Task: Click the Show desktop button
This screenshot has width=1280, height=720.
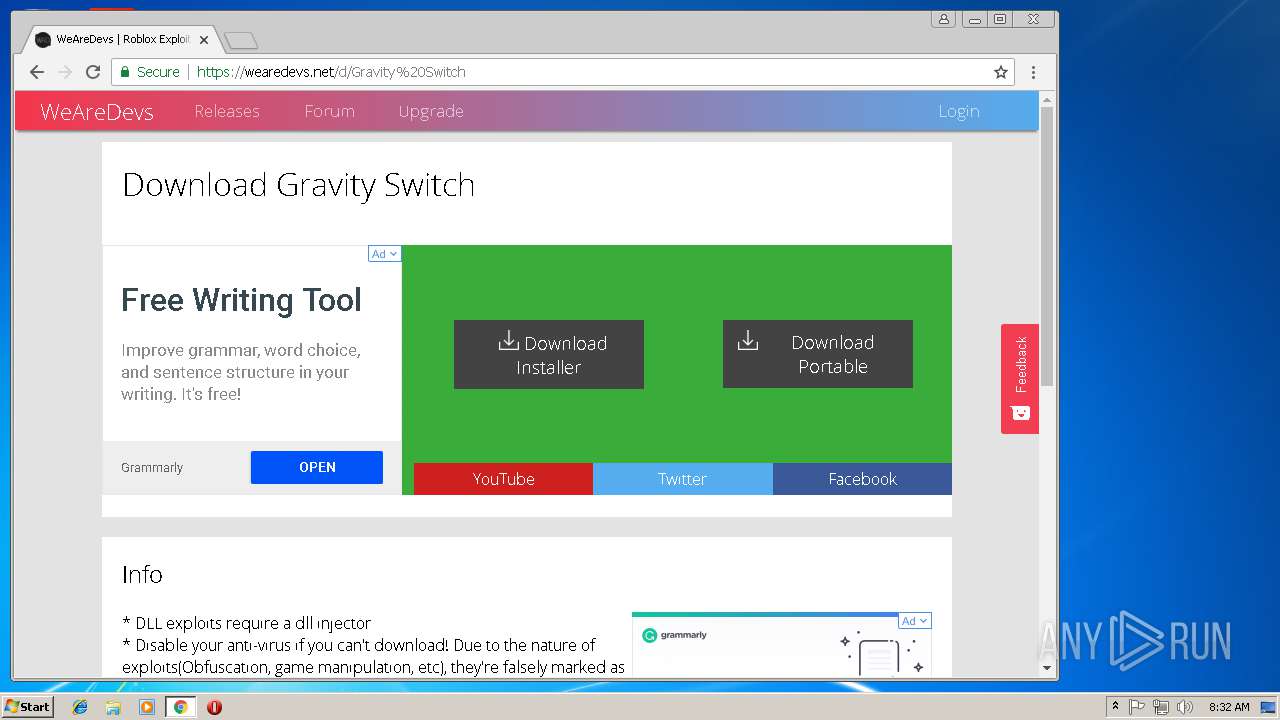Action: click(x=1269, y=707)
